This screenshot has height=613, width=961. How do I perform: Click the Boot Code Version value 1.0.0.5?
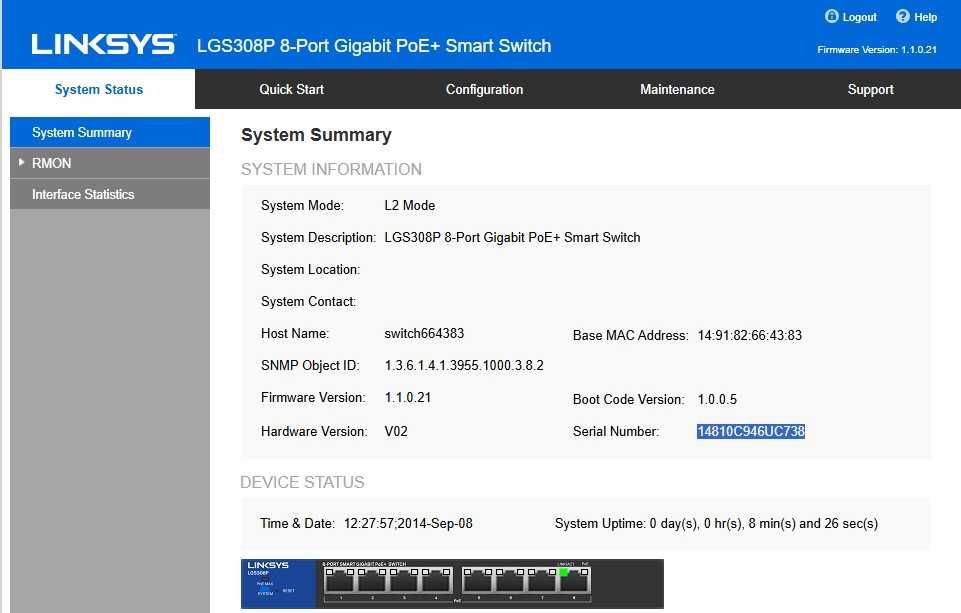pos(717,400)
